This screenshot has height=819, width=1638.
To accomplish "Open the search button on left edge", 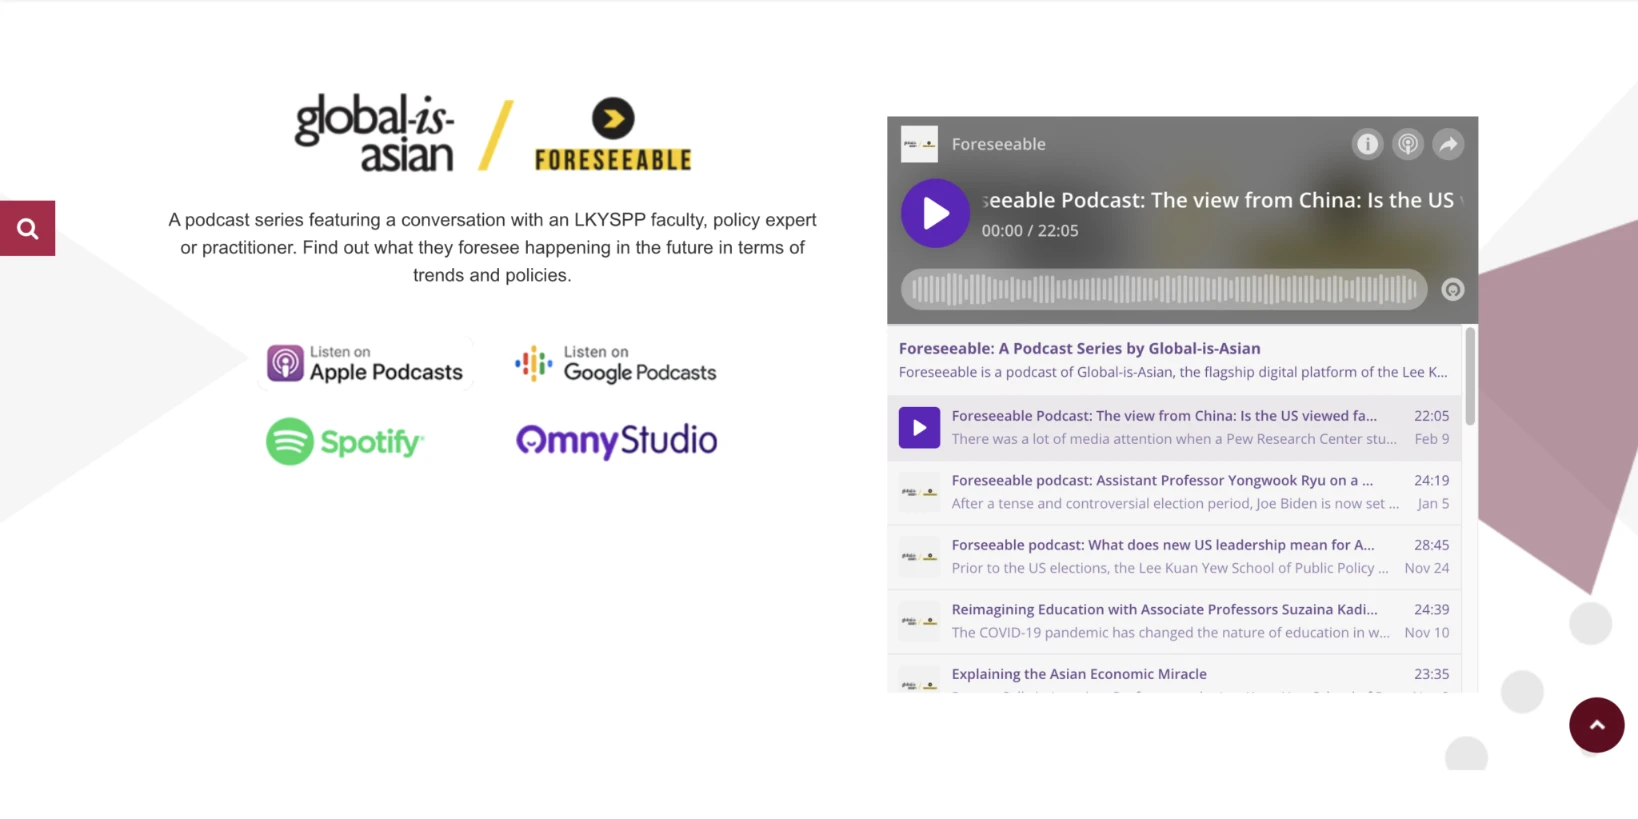I will click(x=27, y=228).
